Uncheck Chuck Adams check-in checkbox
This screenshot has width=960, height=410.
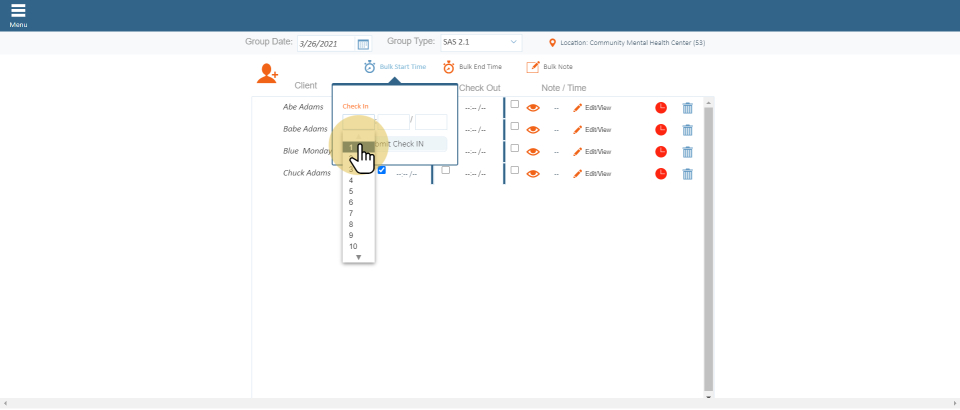(382, 170)
